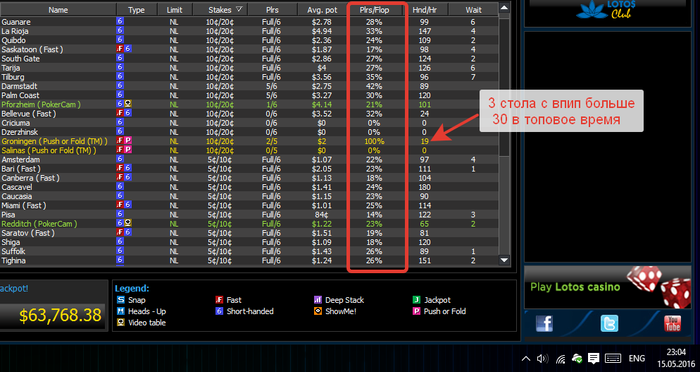Click the Push or Fold icon in Groningen row

[x=128, y=141]
